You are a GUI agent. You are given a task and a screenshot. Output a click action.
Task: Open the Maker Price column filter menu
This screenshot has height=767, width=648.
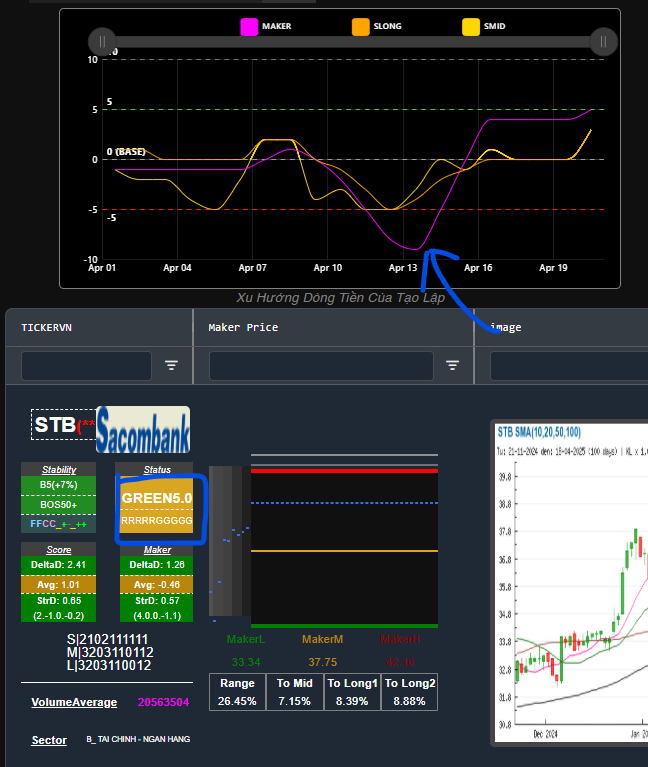coord(453,366)
